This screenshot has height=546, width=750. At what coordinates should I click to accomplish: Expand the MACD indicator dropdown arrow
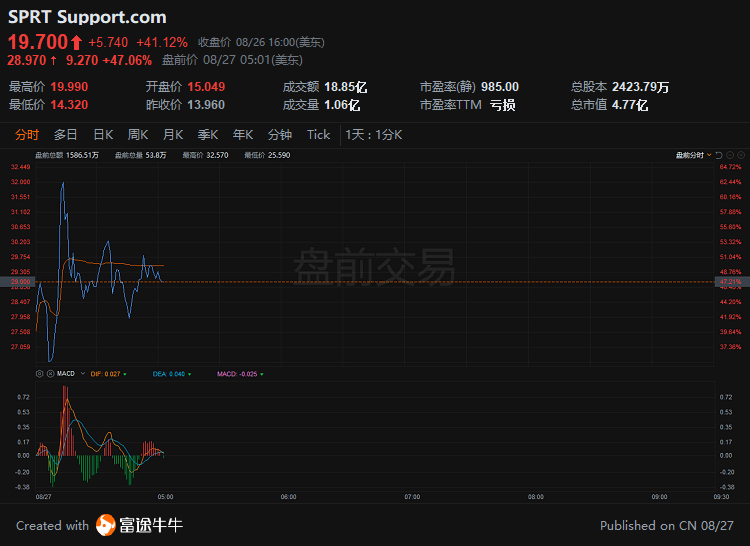(82, 373)
